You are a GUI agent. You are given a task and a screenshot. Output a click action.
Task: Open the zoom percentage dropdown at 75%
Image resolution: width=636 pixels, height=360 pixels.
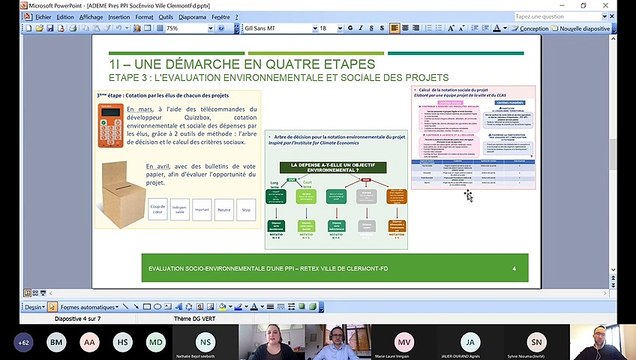211,28
